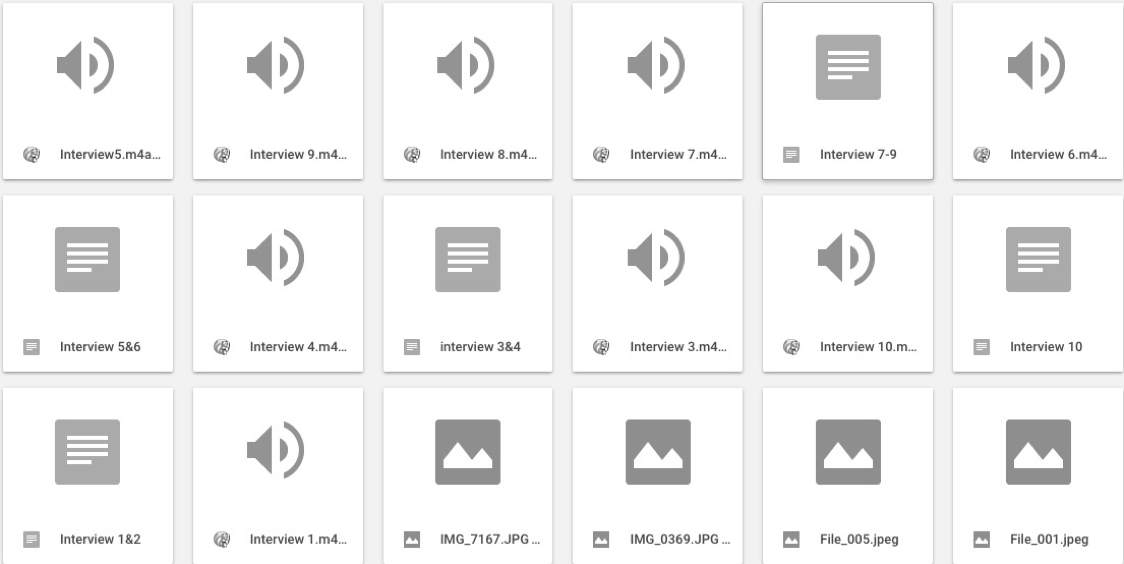
Task: Click the Interview 7.m4a file name
Action: 678,155
